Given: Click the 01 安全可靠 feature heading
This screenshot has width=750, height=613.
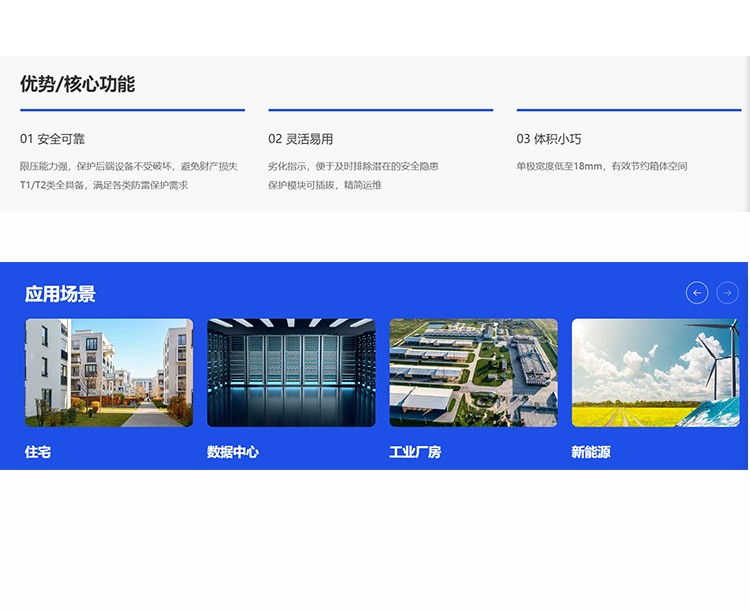Looking at the screenshot, I should [53, 139].
